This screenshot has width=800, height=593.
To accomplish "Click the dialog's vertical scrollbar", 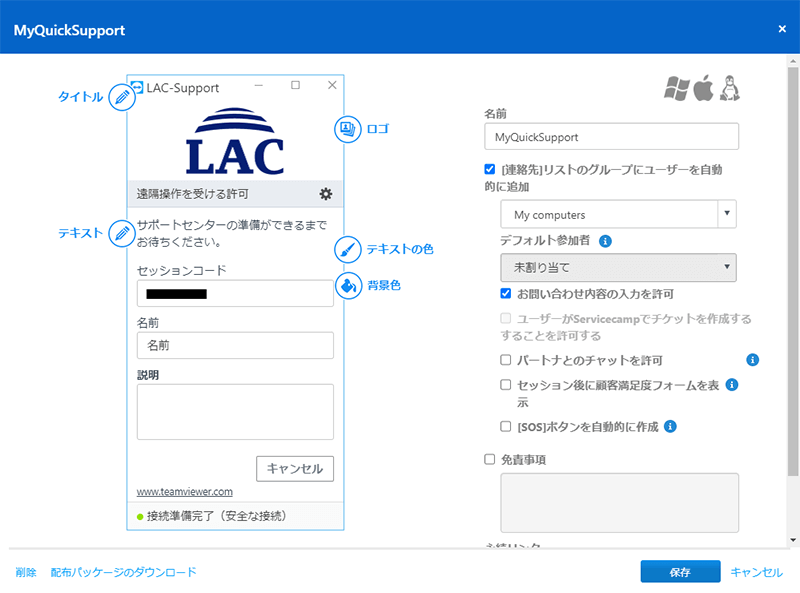I will click(792, 270).
